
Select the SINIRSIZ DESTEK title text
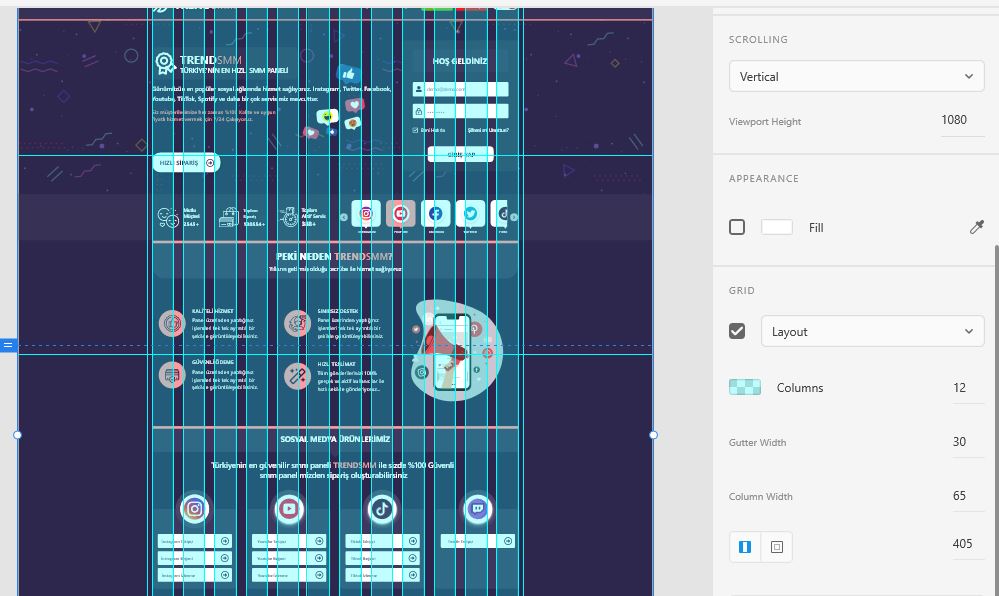(x=338, y=311)
